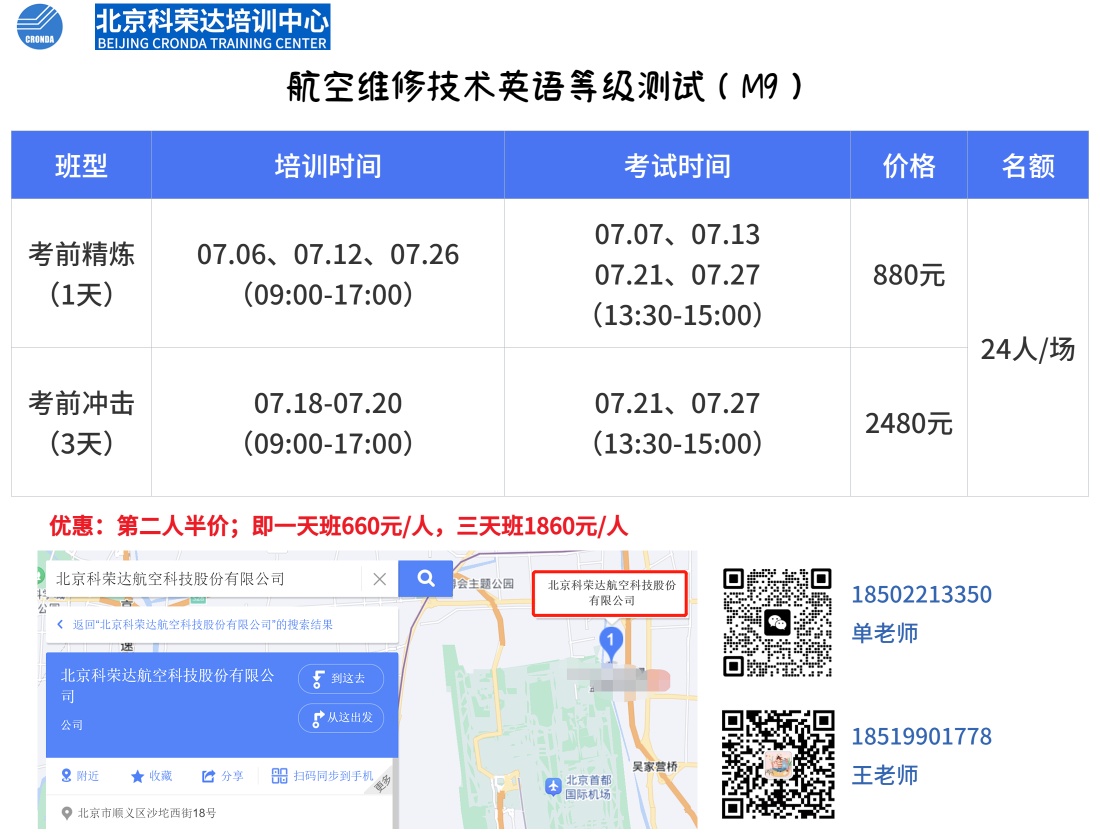Click 扫码同步到手机 QR sync option
This screenshot has width=1100, height=836.
[x=323, y=776]
